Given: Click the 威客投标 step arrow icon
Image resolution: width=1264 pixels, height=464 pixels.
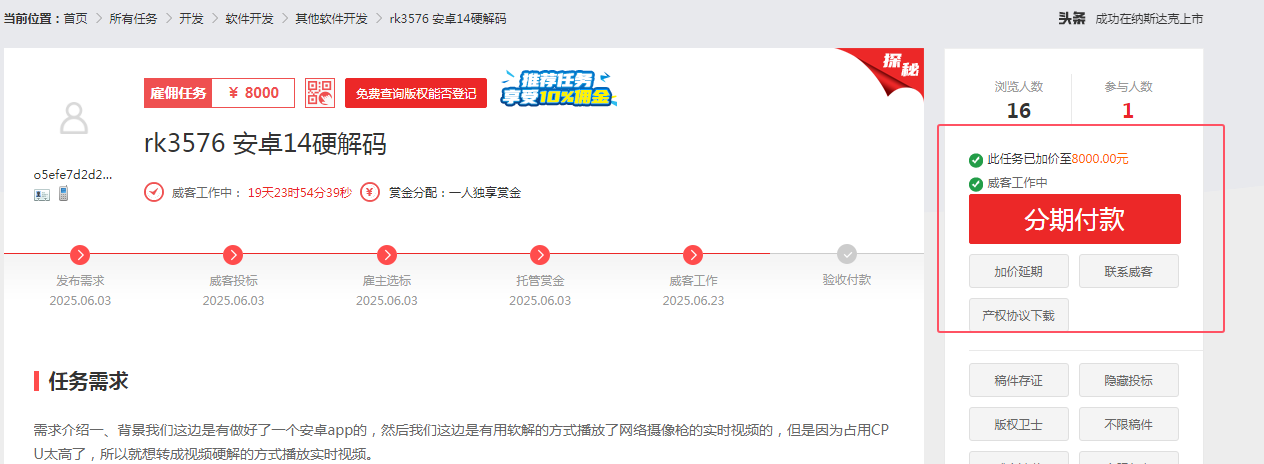Looking at the screenshot, I should pos(233,255).
